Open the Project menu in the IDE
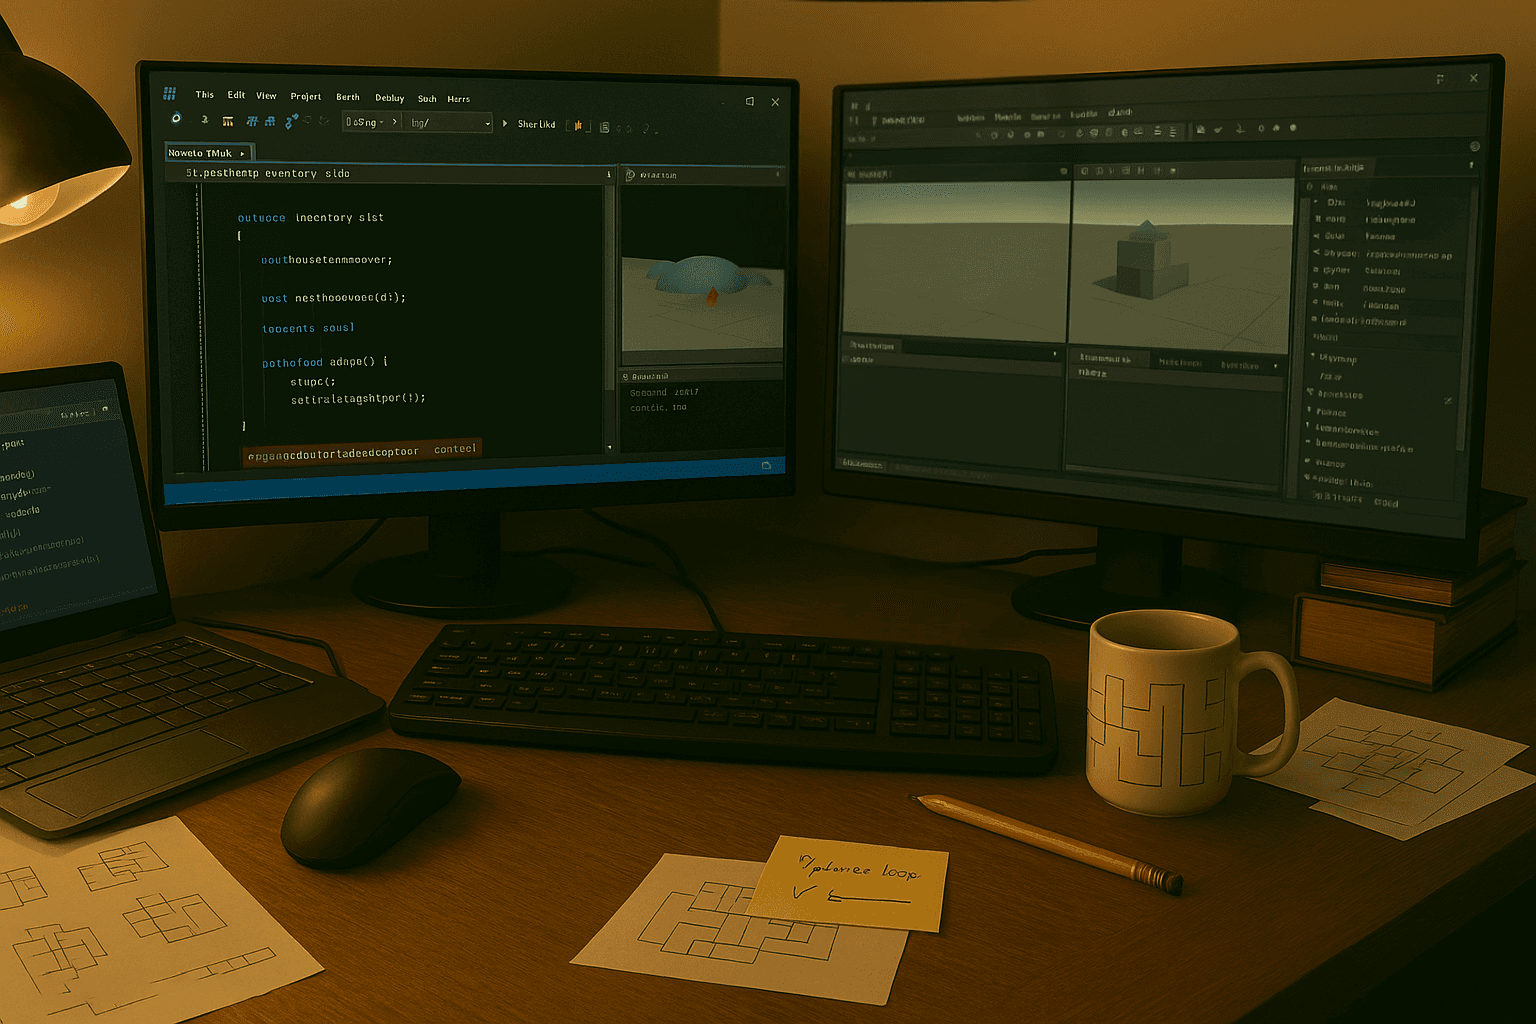 coord(306,97)
